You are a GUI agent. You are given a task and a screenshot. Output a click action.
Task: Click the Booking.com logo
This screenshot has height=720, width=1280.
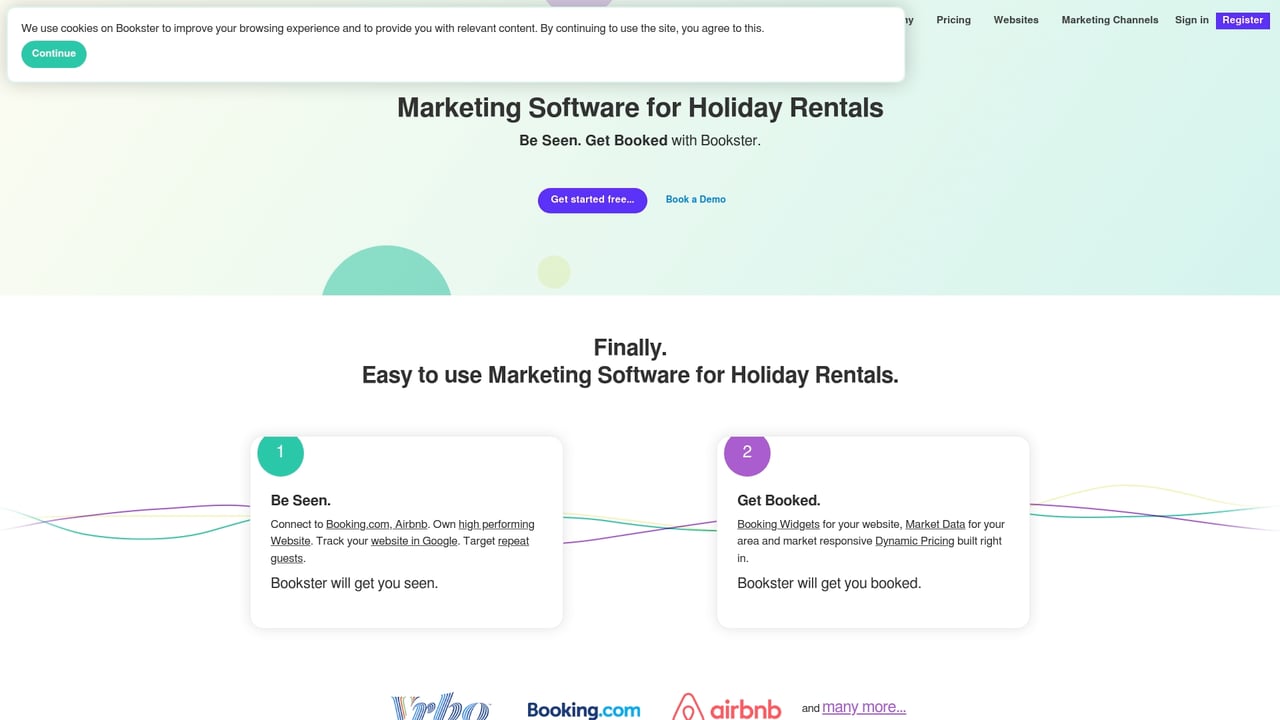583,710
